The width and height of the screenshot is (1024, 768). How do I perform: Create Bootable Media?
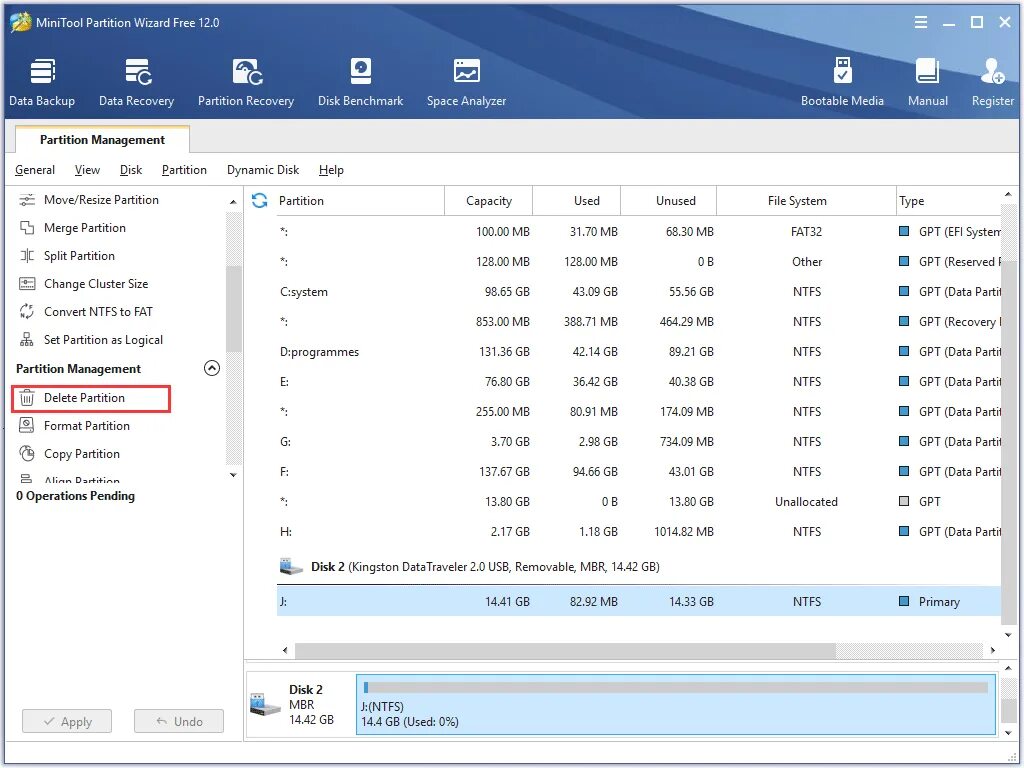(842, 82)
